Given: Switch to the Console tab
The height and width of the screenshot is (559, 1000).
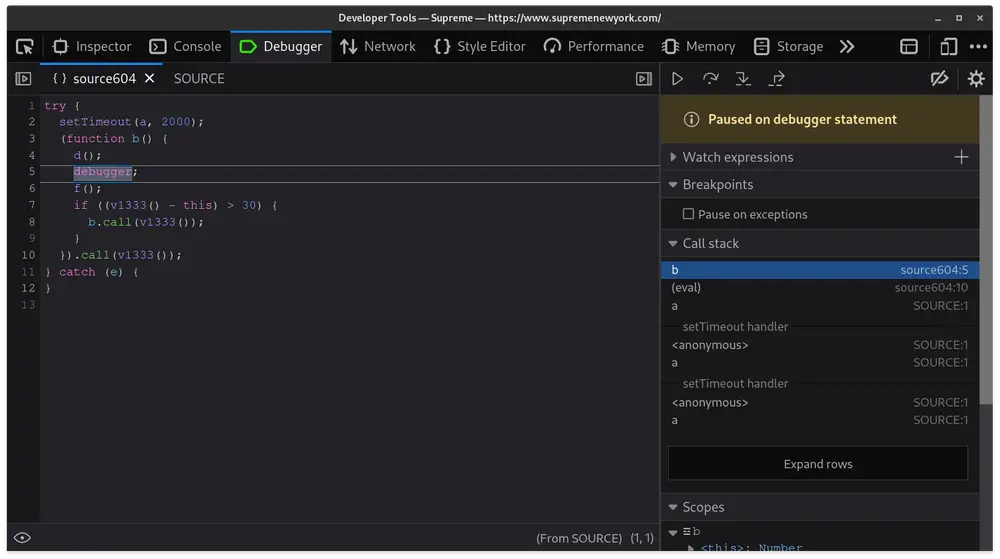Looking at the screenshot, I should (x=185, y=47).
